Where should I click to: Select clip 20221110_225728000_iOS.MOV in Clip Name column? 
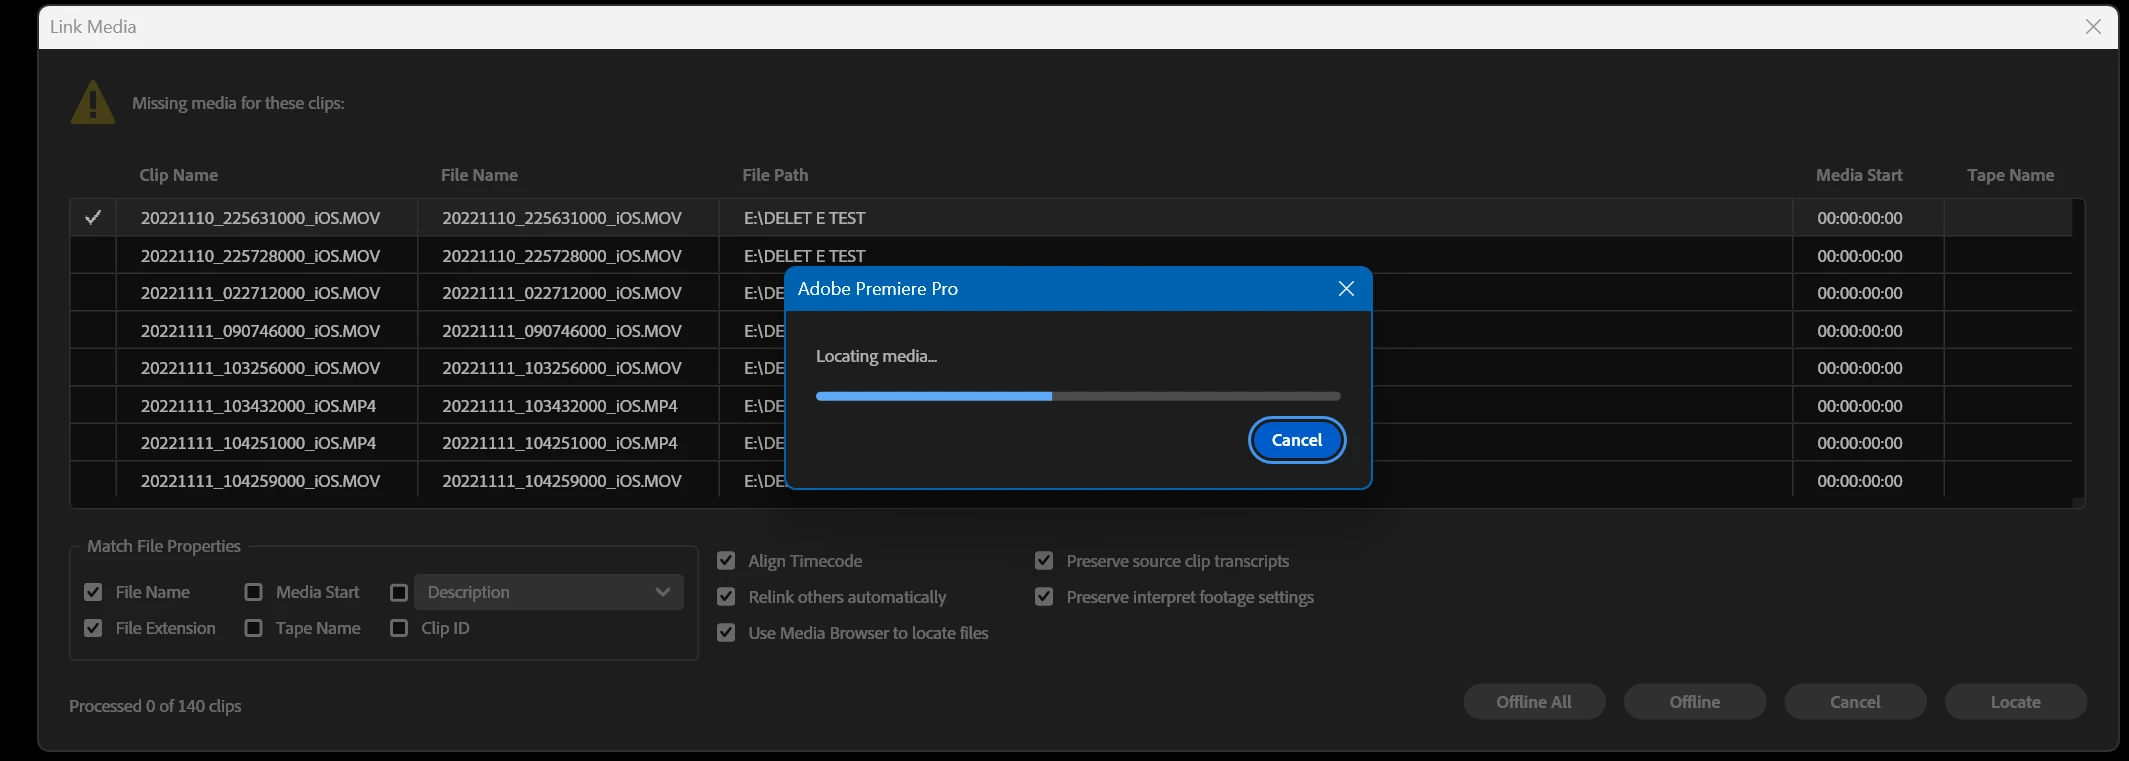coord(260,256)
